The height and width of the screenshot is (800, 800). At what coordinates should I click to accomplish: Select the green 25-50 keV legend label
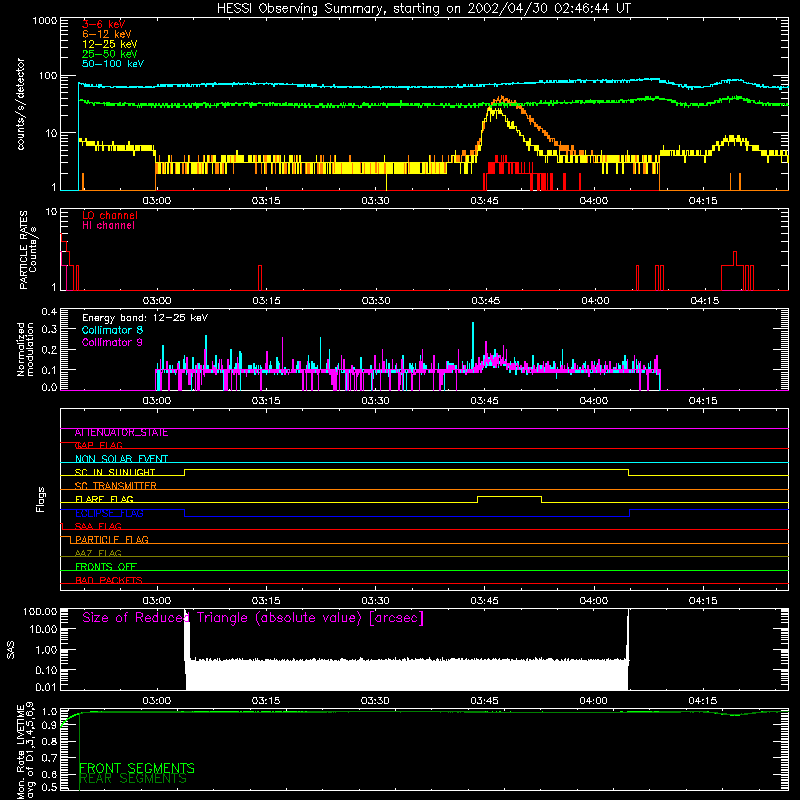pos(109,54)
